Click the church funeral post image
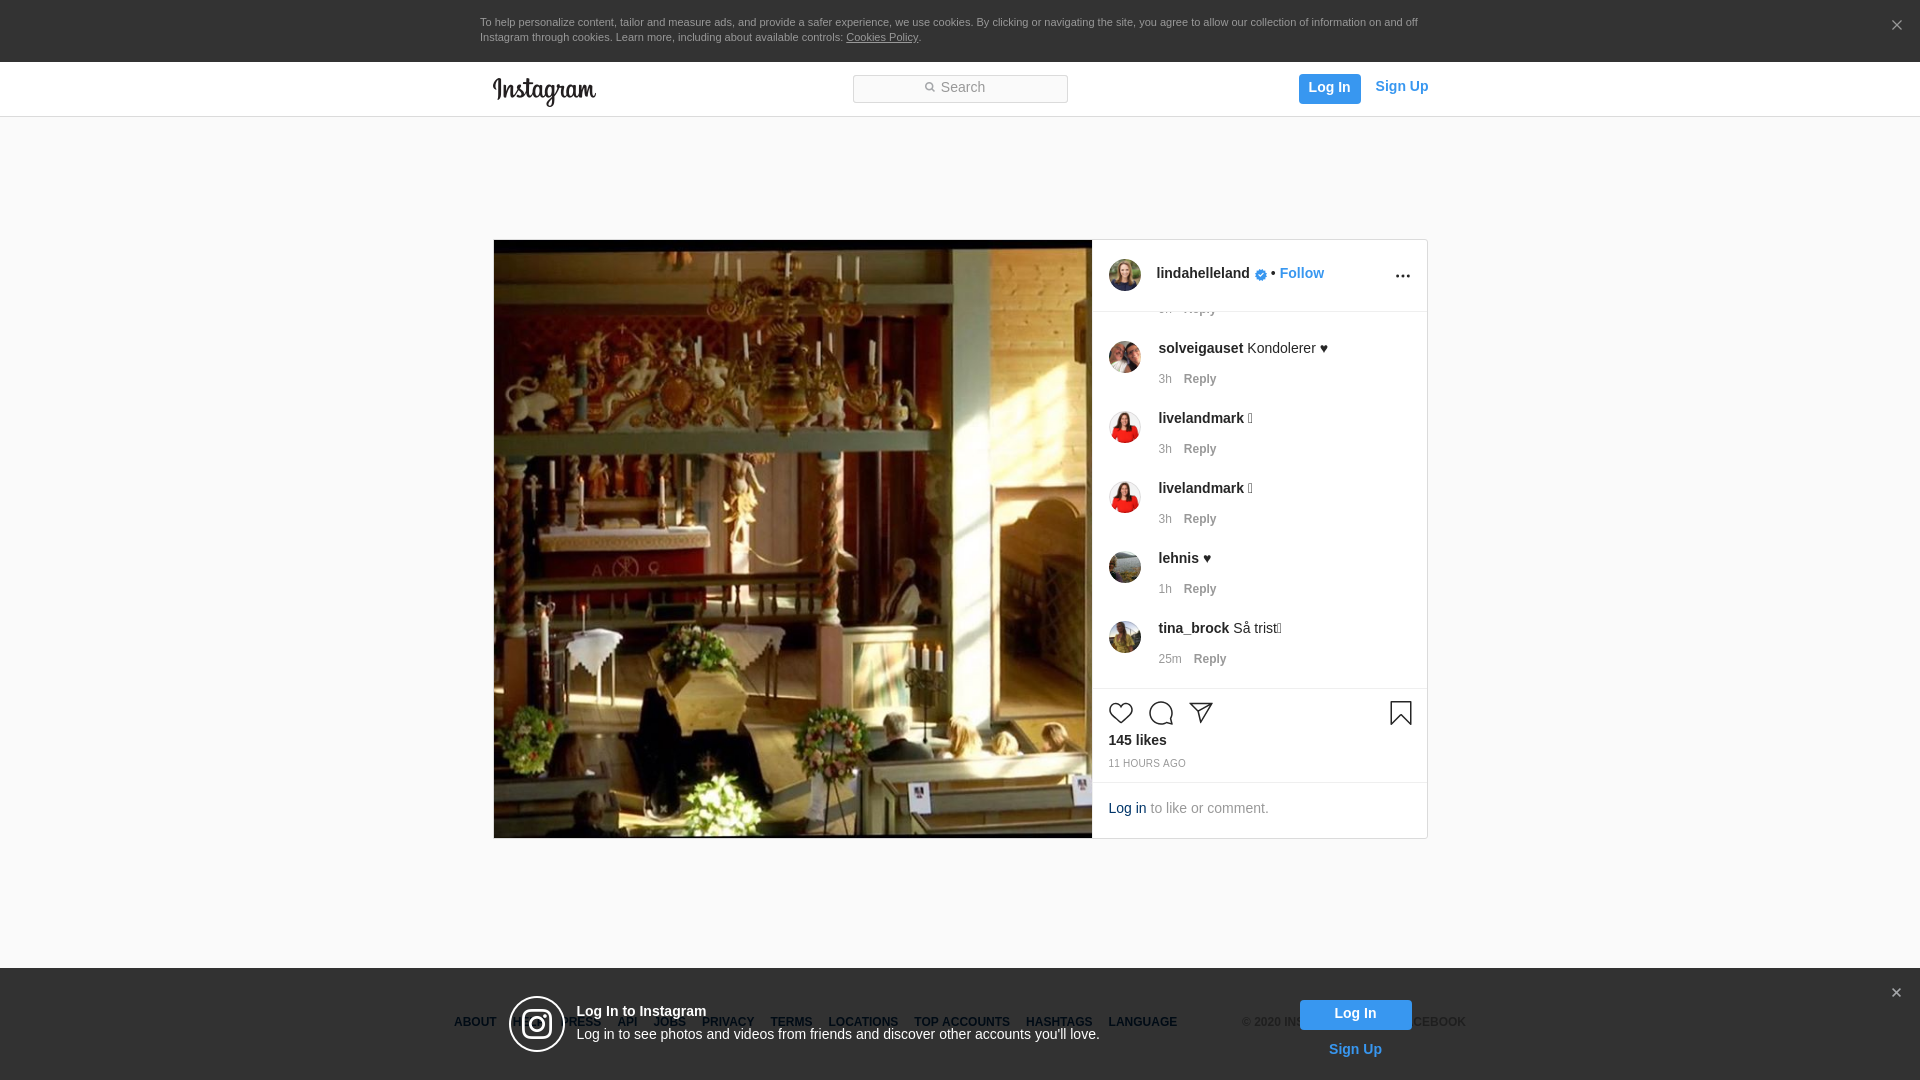This screenshot has width=1920, height=1080. [792, 539]
